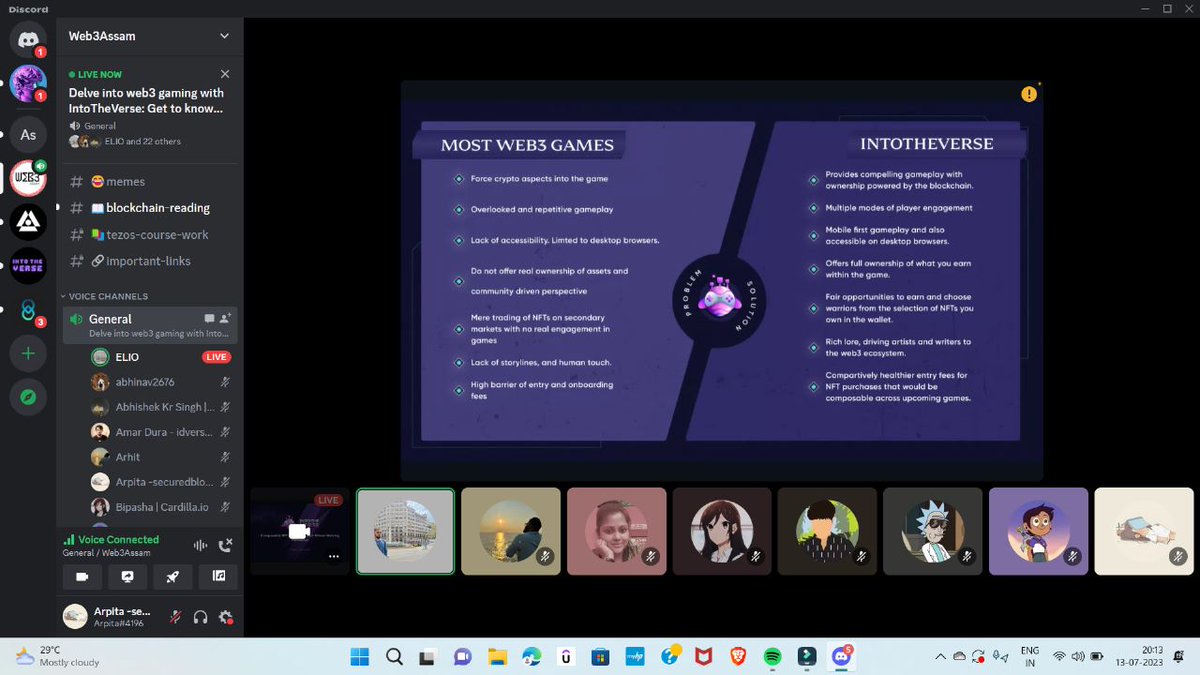Click the LIVE badge next to ELIO
Image resolution: width=1200 pixels, height=675 pixels.
(217, 357)
